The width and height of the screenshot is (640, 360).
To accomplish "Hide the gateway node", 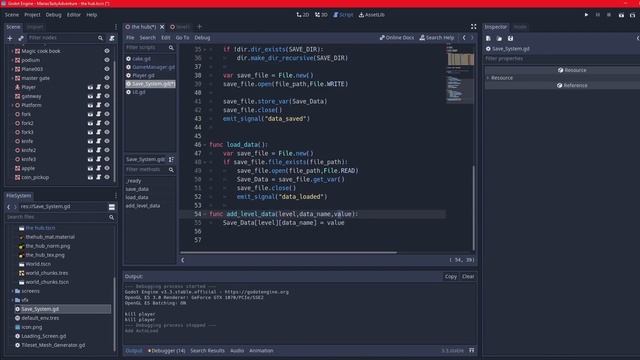I will click(107, 96).
